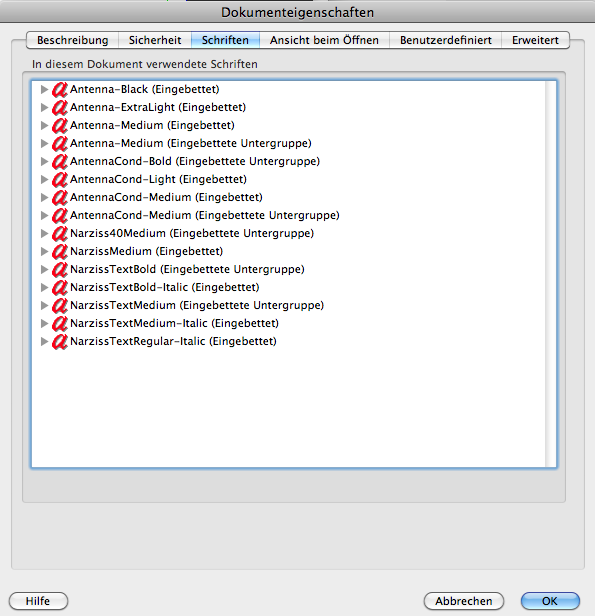Select NarzissMedium (Eingebettet) text

[146, 251]
